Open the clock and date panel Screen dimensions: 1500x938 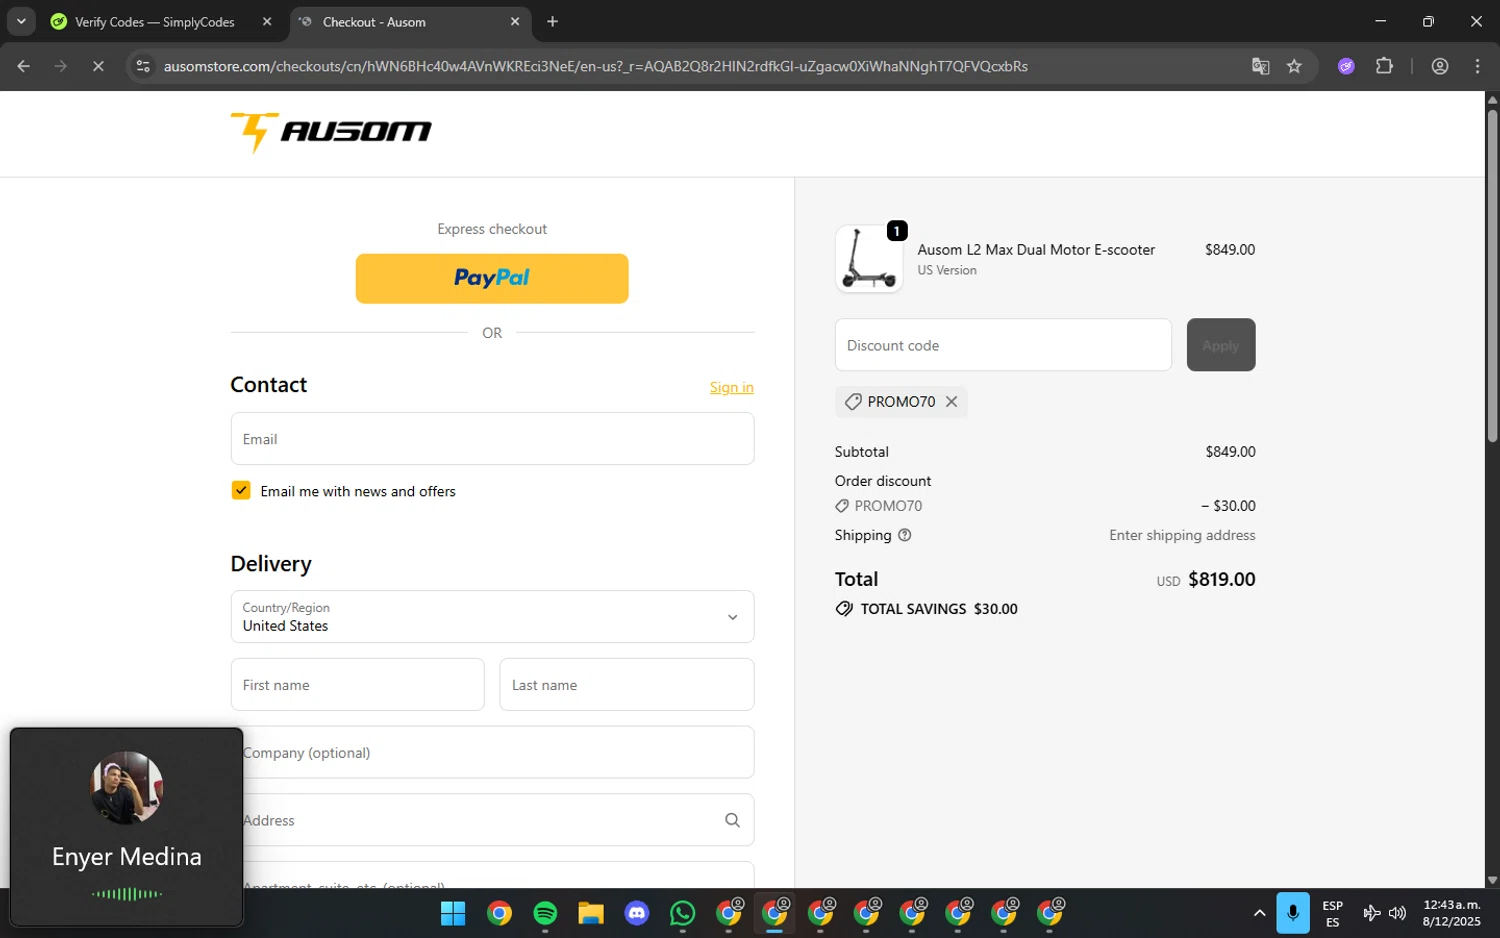[x=1451, y=913]
